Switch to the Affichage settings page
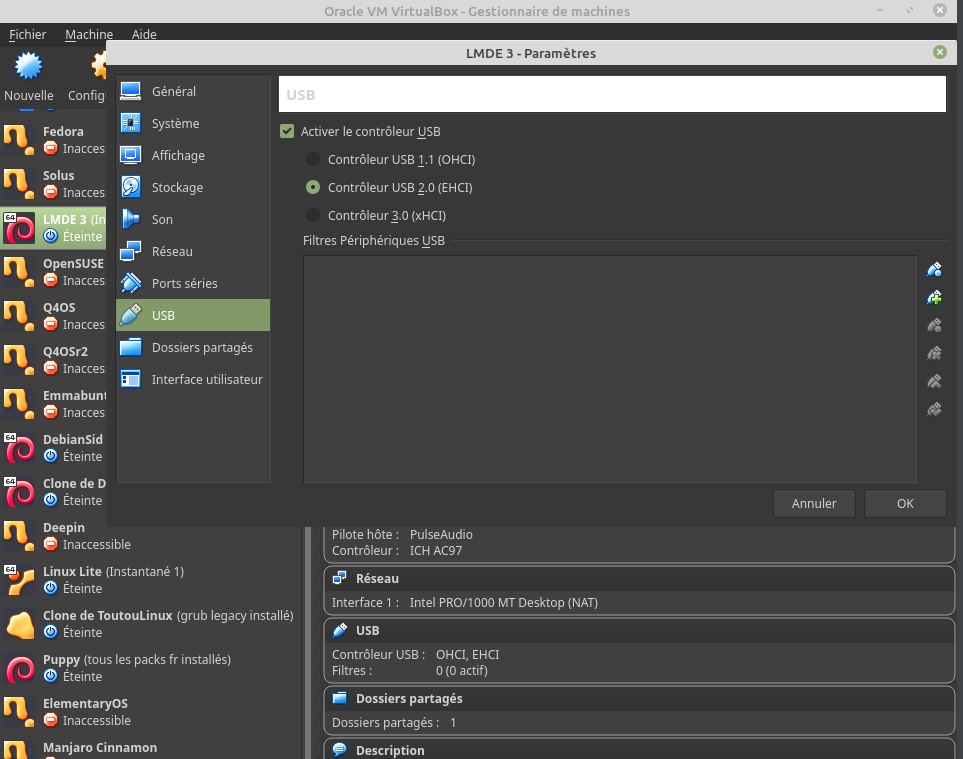Screen dimensions: 963x759 point(193,155)
